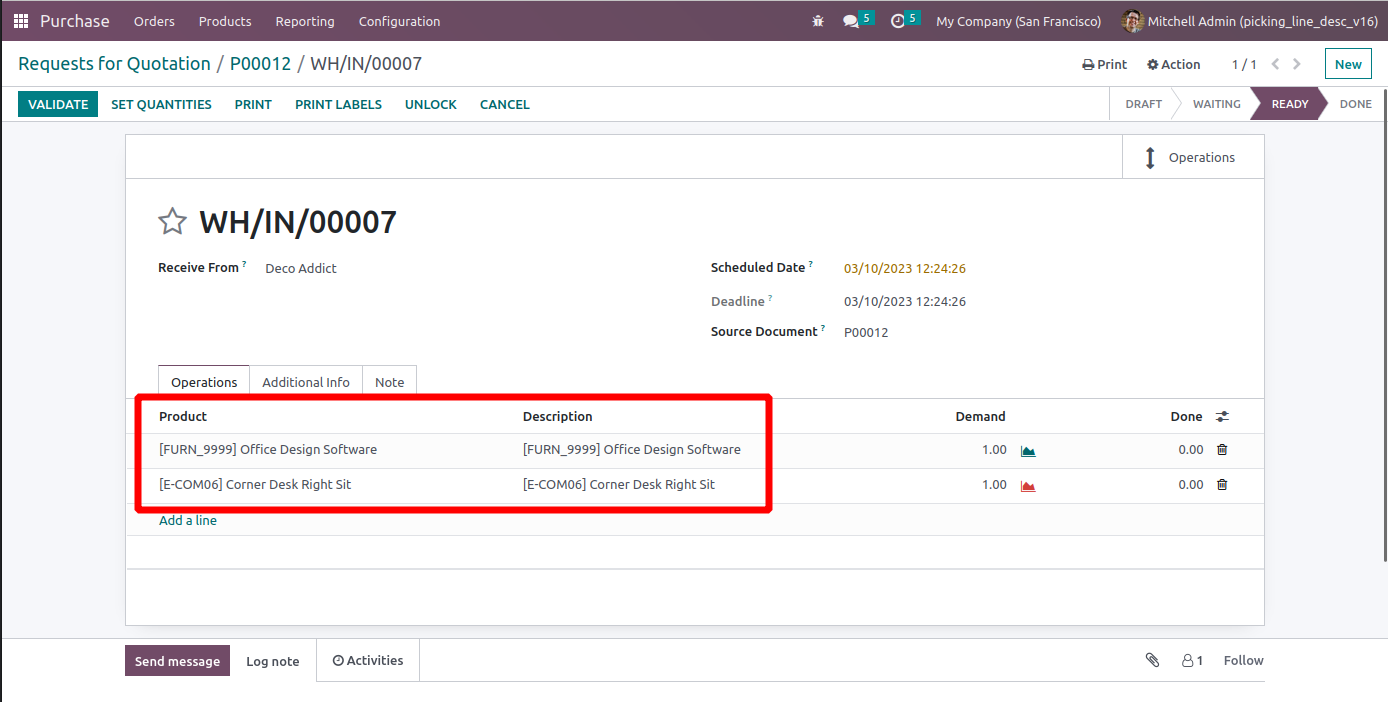Click Send message button
Viewport: 1388px width, 702px height.
click(x=177, y=661)
